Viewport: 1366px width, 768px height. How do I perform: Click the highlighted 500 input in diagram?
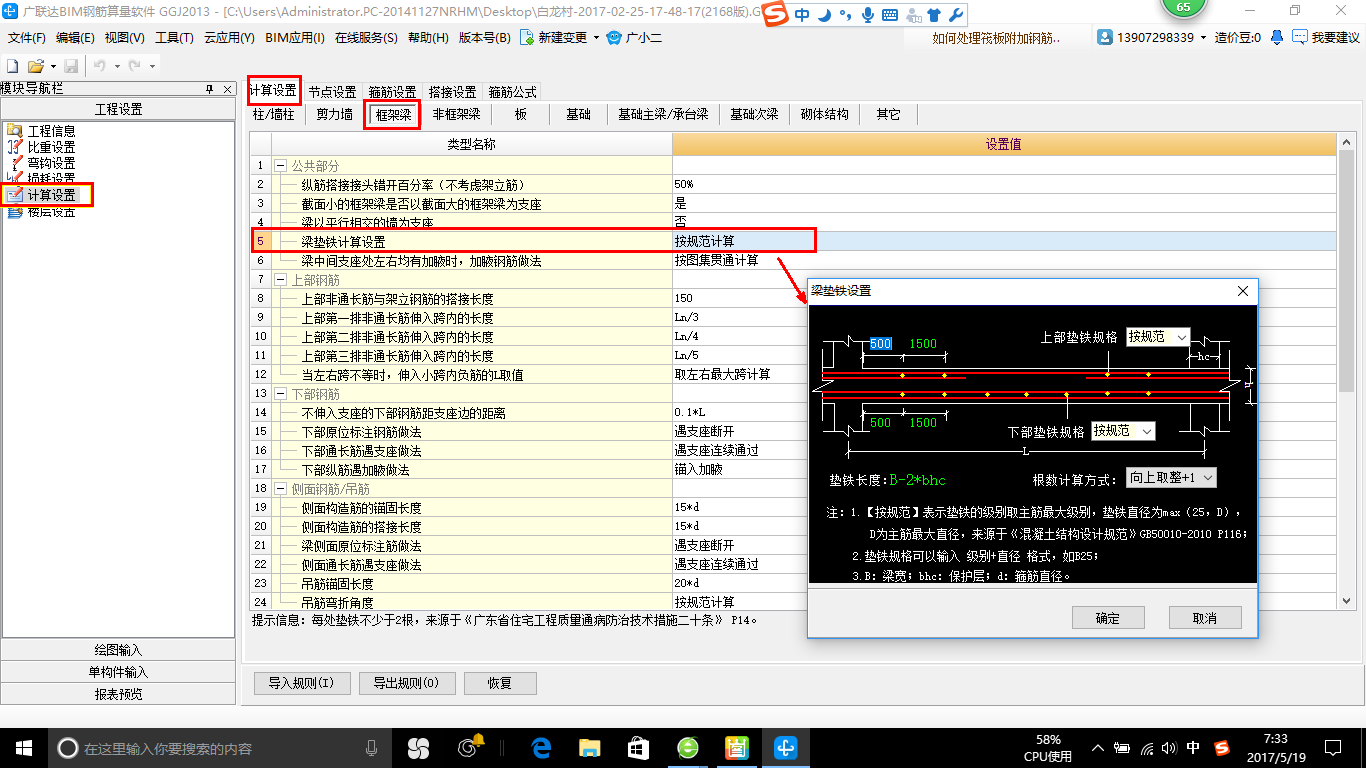point(880,344)
